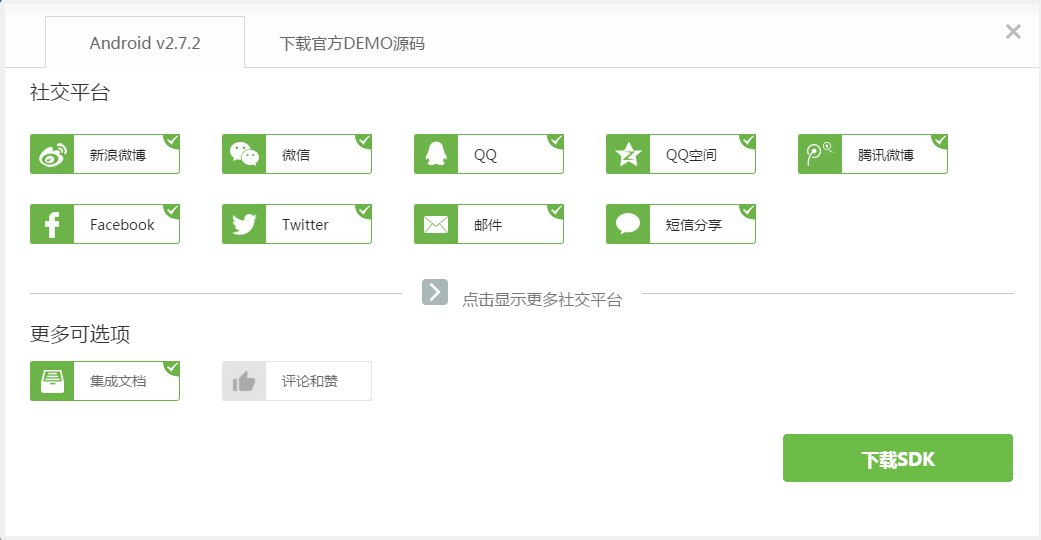
Task: Toggle the 邮件 platform label
Action: point(488,225)
